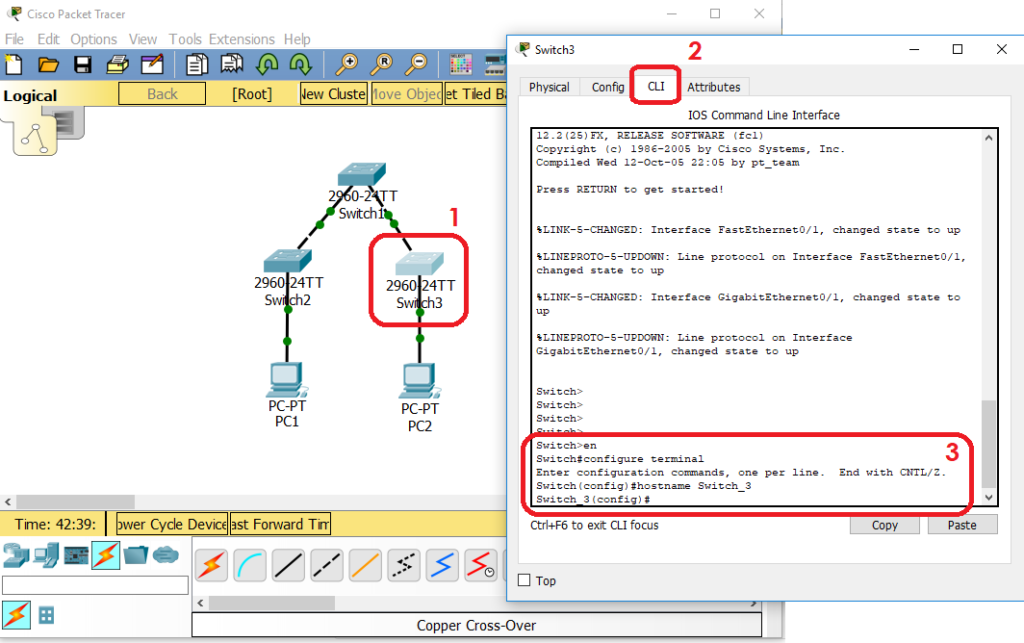The height and width of the screenshot is (643, 1024).
Task: Click the Copy button in CLI
Action: click(x=884, y=525)
